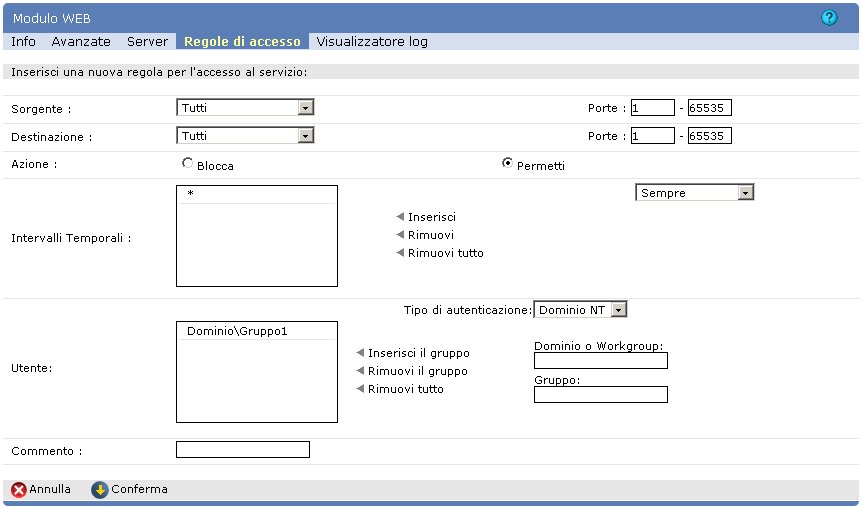Viewport: 863px width, 509px height.
Task: Click Rimuovi arrow under Intervalli Temporali
Action: click(x=401, y=235)
